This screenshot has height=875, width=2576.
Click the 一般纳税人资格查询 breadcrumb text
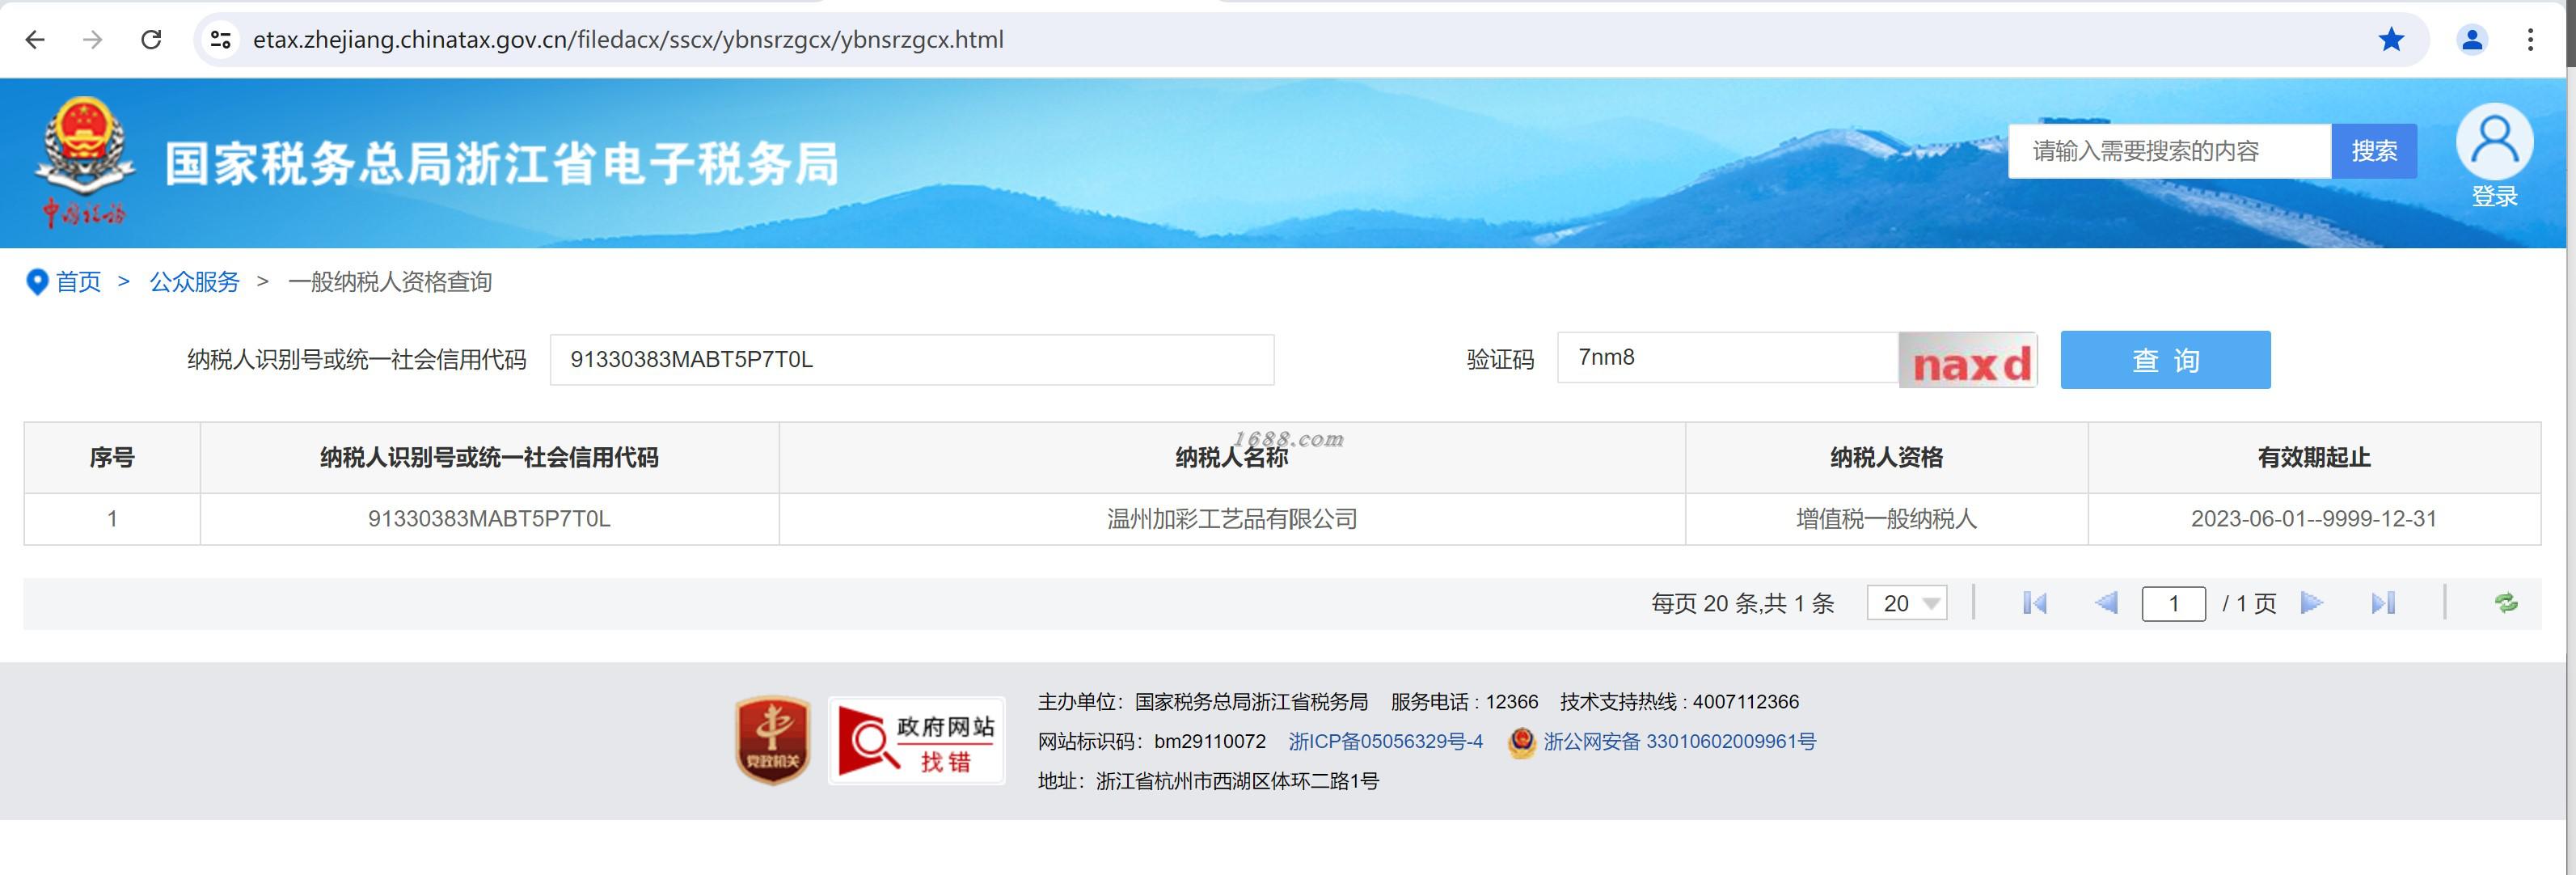[390, 282]
